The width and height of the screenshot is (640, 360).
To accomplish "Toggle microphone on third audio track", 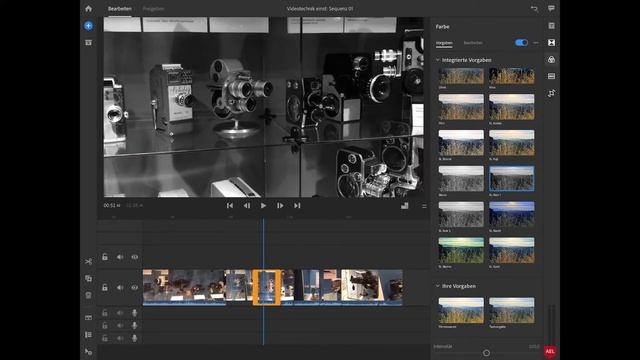I will (134, 338).
